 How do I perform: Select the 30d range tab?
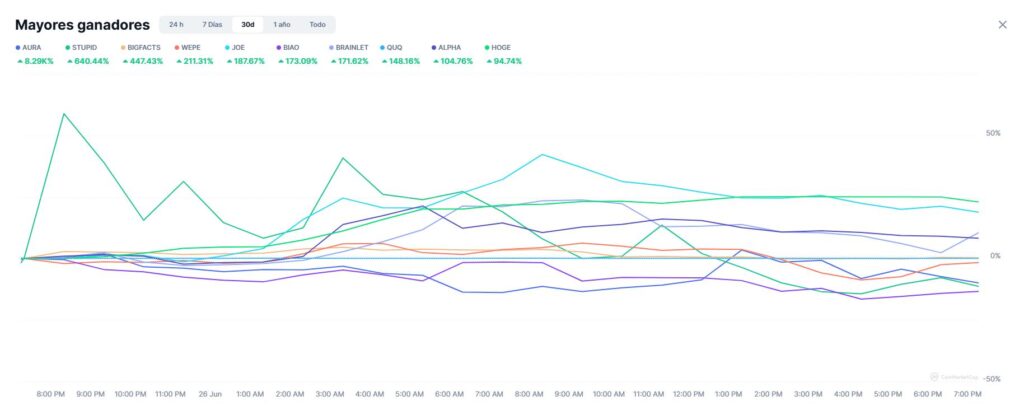[248, 24]
